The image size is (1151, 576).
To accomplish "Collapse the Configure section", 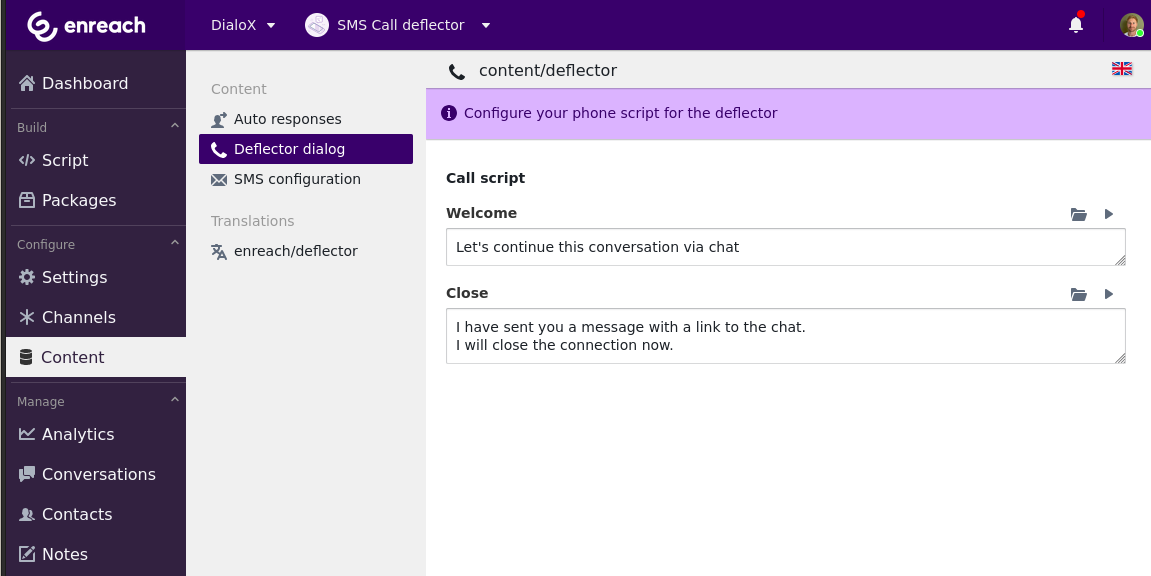I will (174, 244).
